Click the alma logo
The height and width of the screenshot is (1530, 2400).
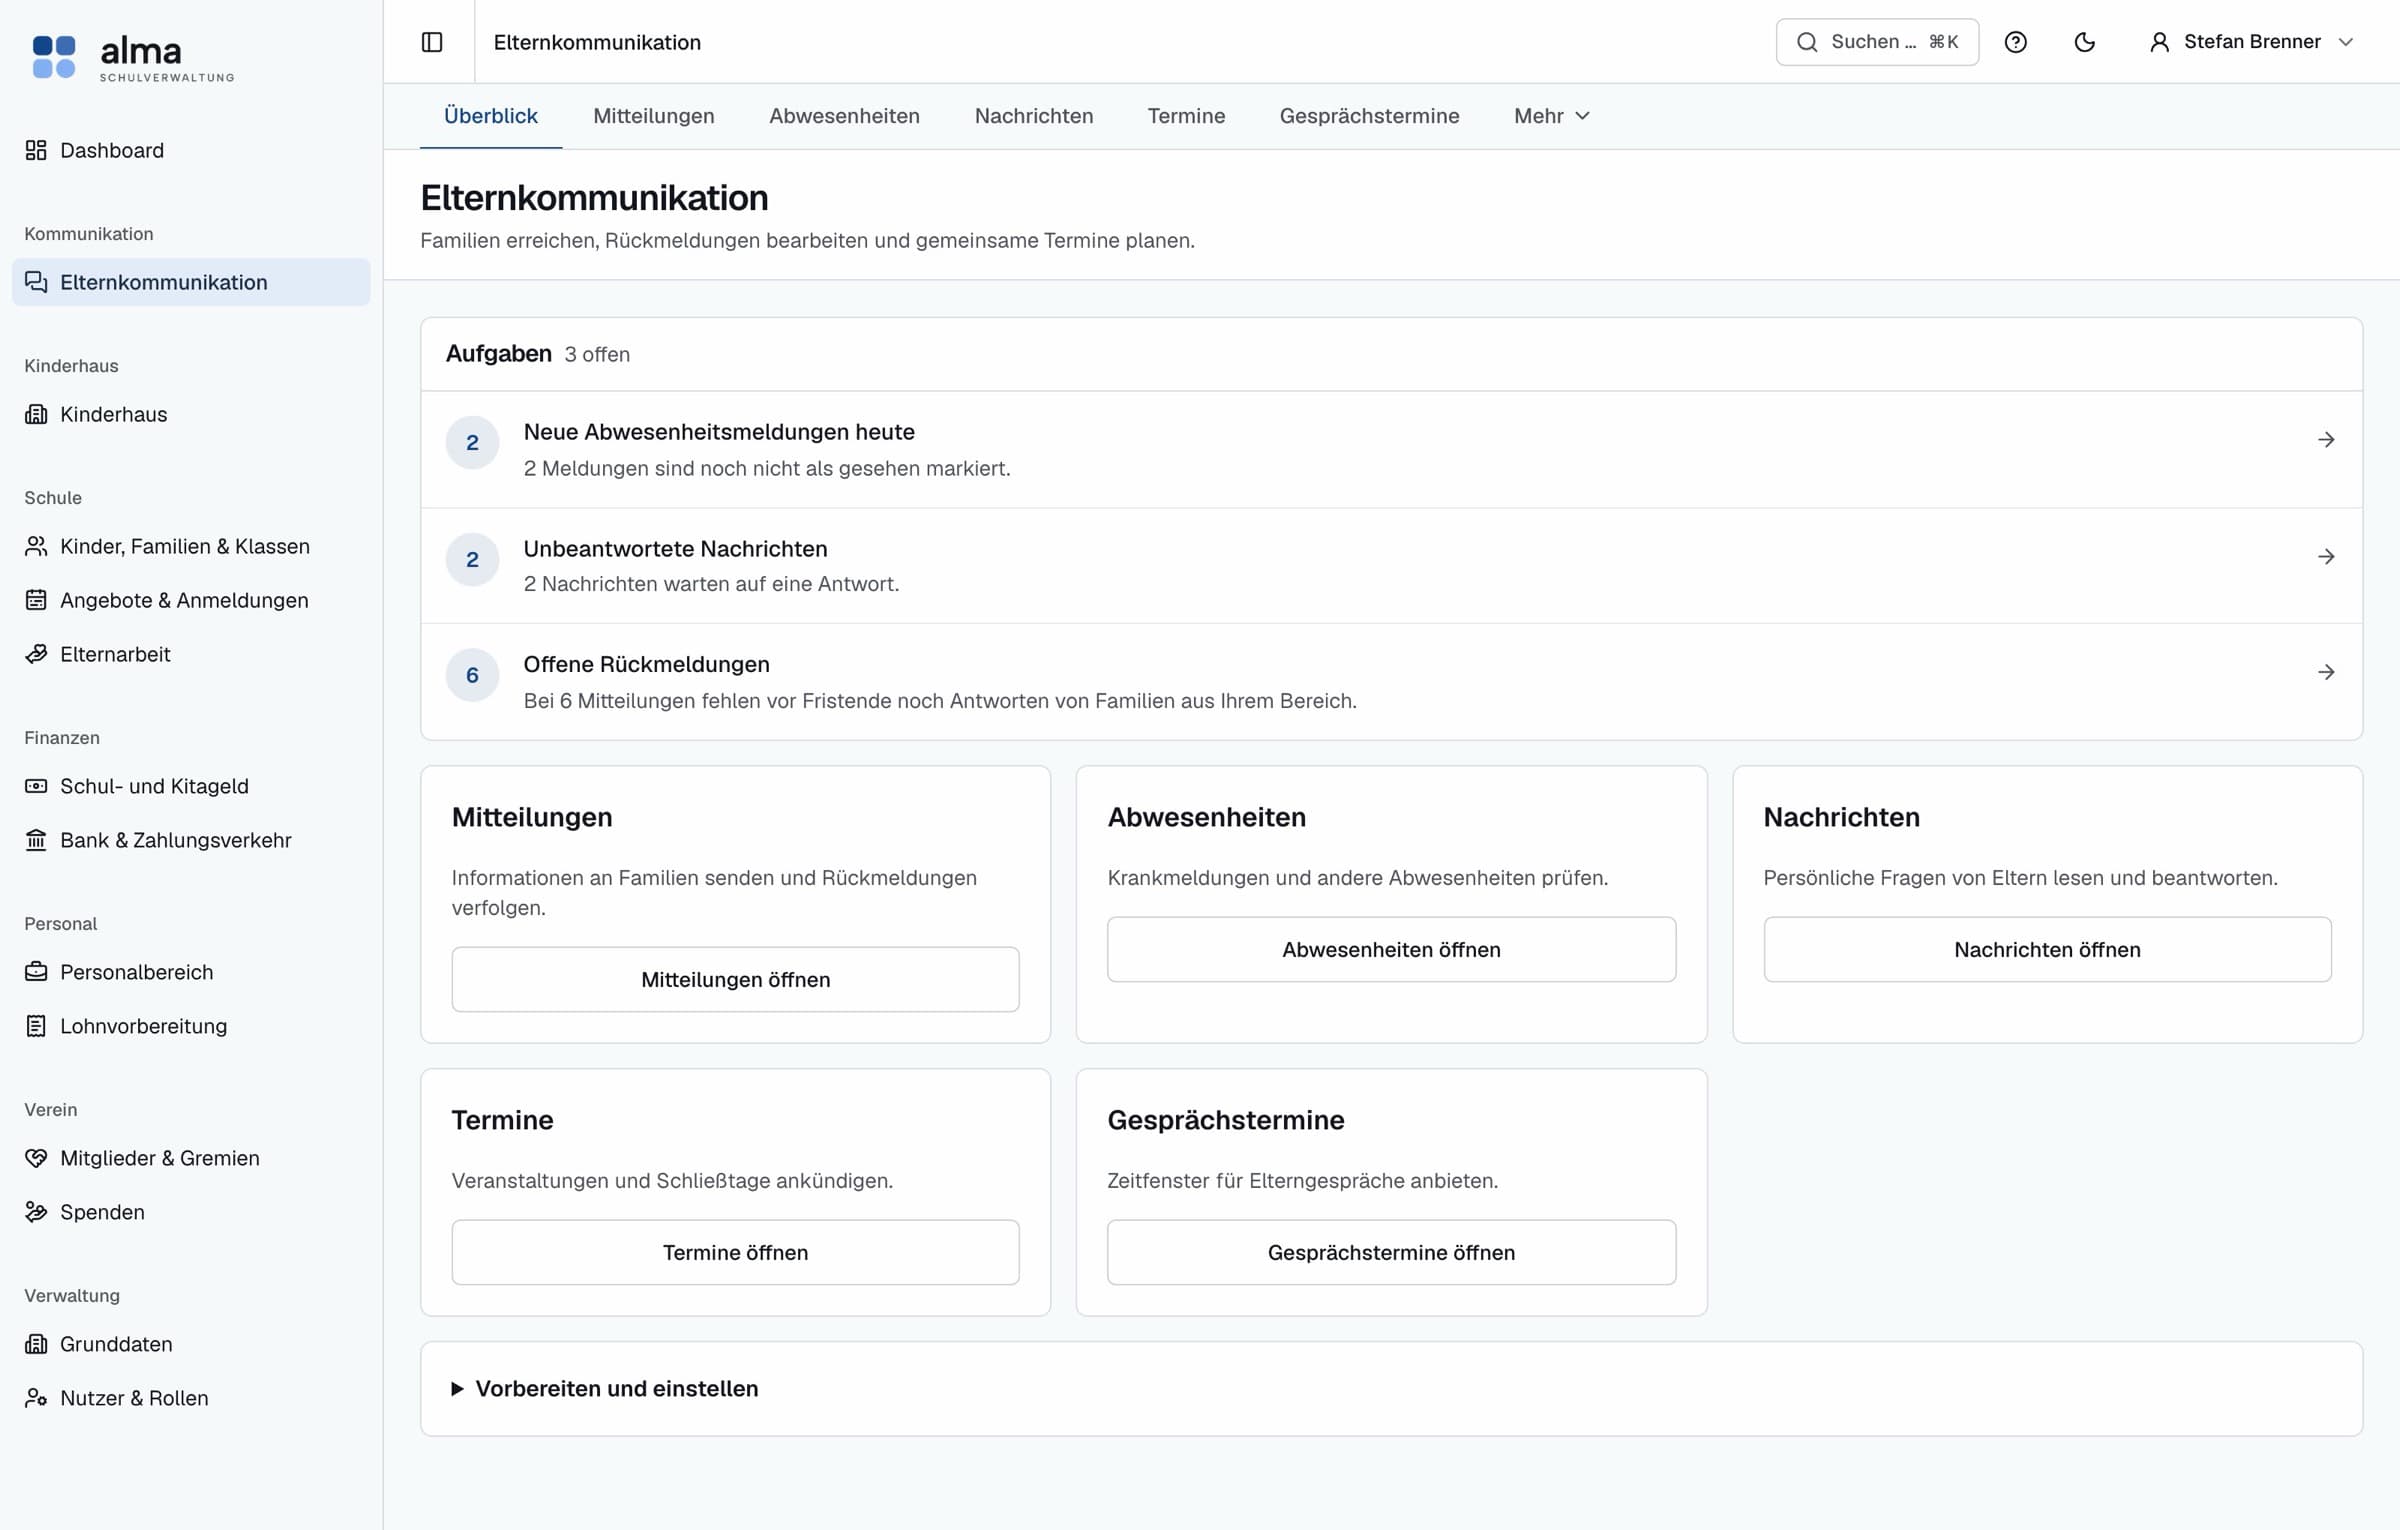coord(133,57)
